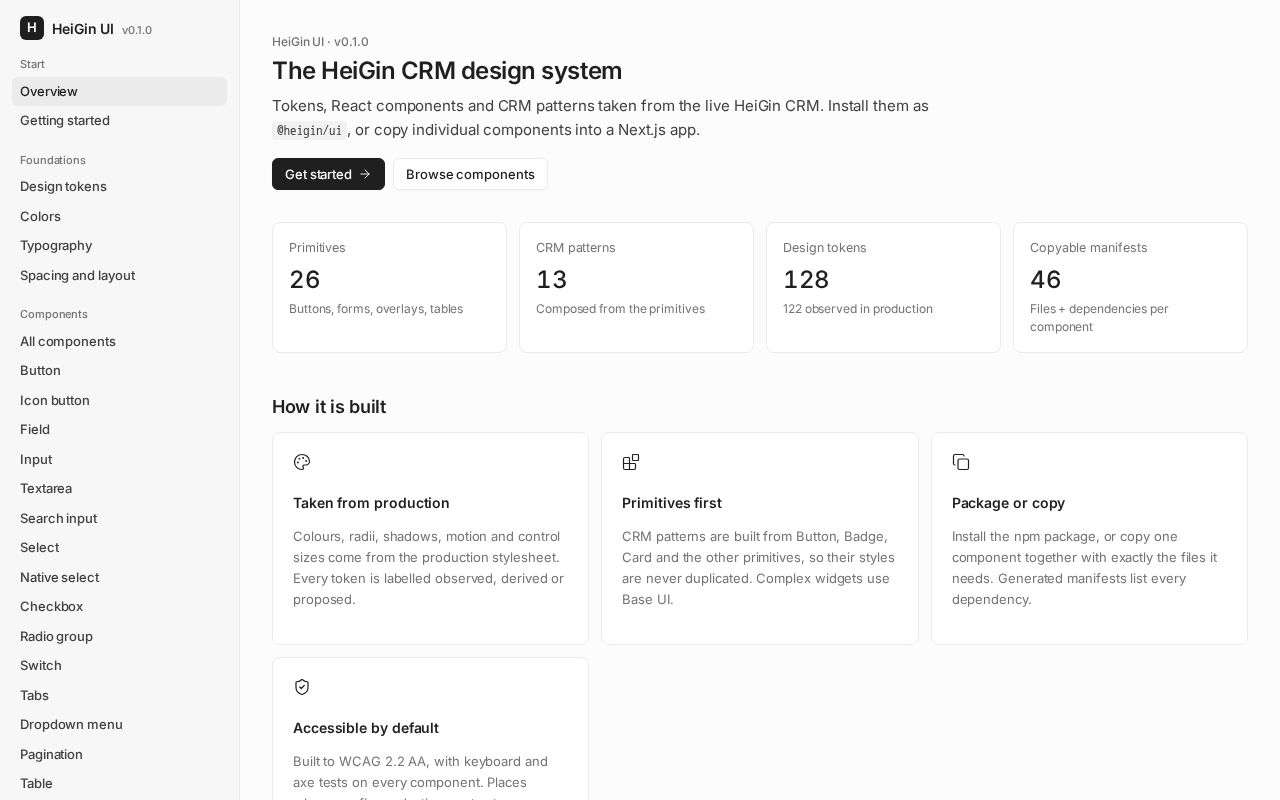Screen dimensions: 1280x800
Task: Click the "The HeiGin CRM design system" title
Action: (x=447, y=71)
